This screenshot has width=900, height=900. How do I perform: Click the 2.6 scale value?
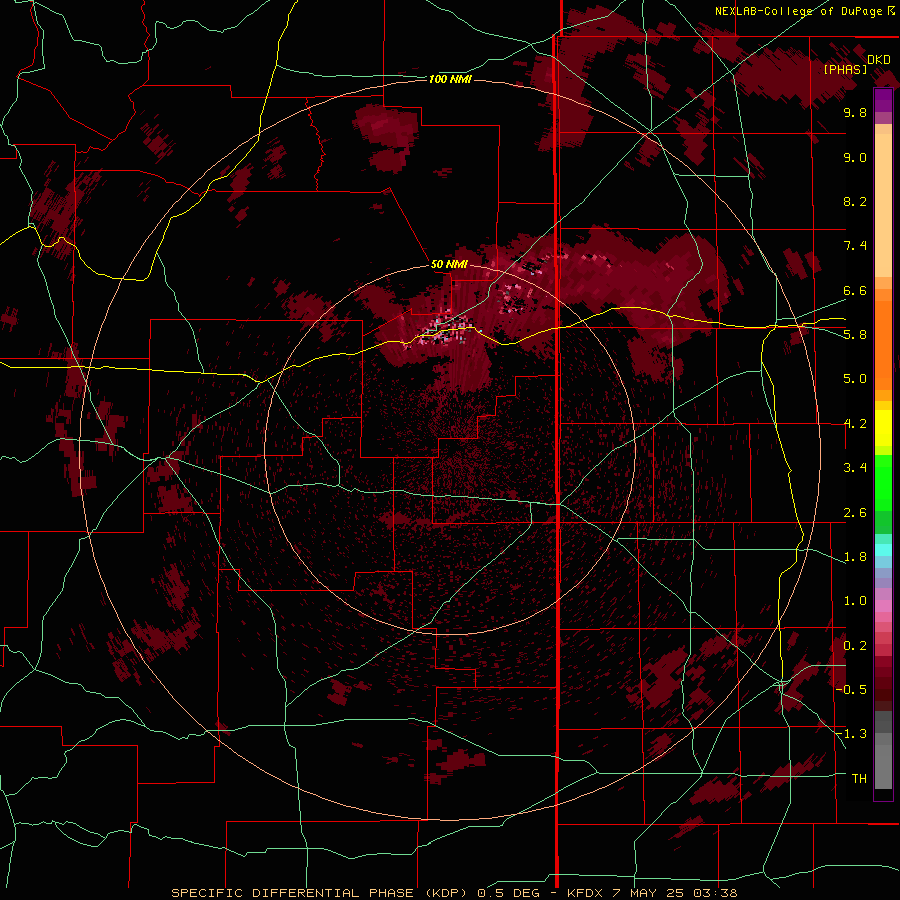click(x=855, y=513)
